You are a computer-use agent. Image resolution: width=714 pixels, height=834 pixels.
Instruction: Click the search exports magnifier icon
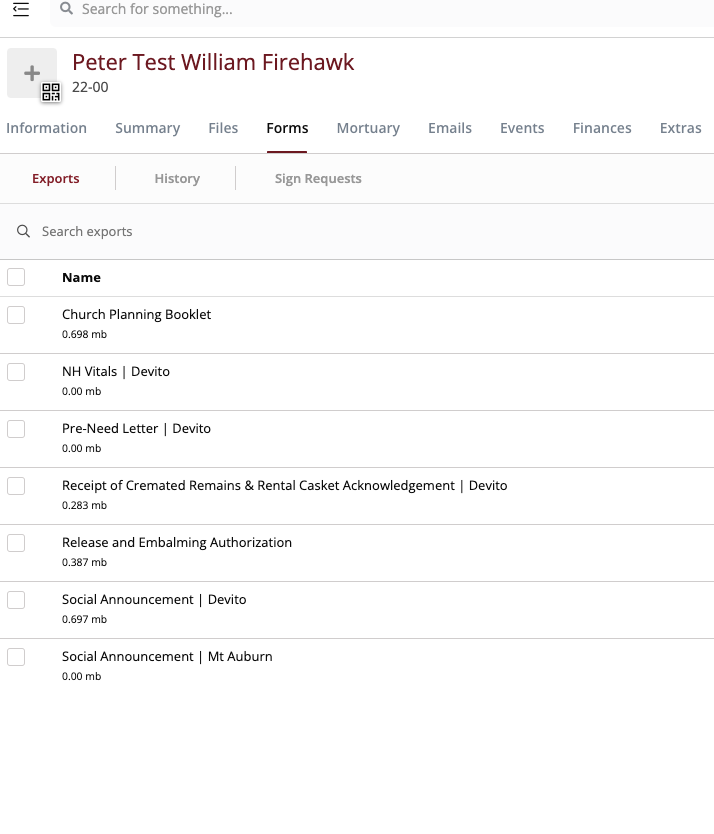tap(23, 231)
